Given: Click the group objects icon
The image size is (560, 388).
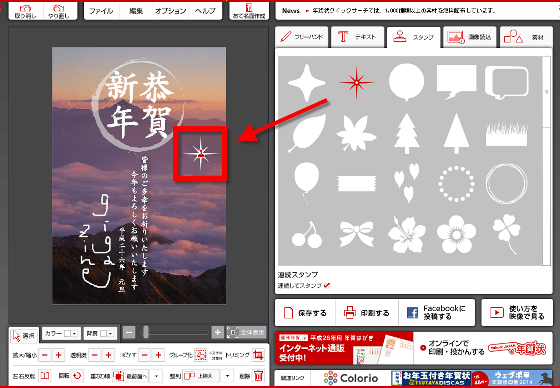Looking at the screenshot, I should click(201, 355).
